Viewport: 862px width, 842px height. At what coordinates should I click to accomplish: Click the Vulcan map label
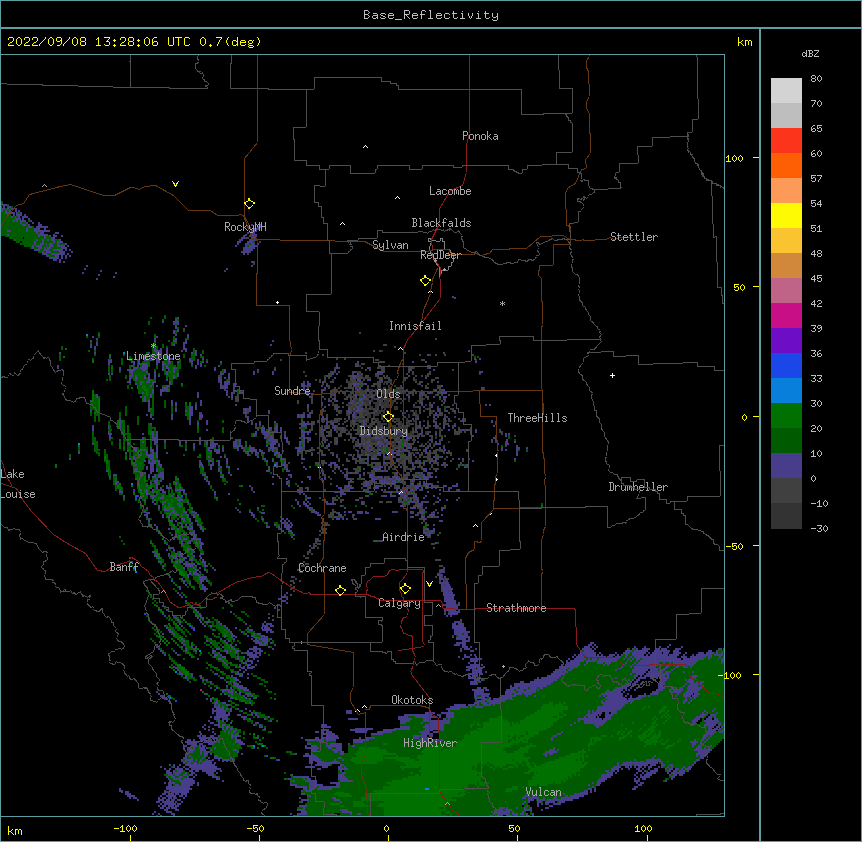click(543, 792)
